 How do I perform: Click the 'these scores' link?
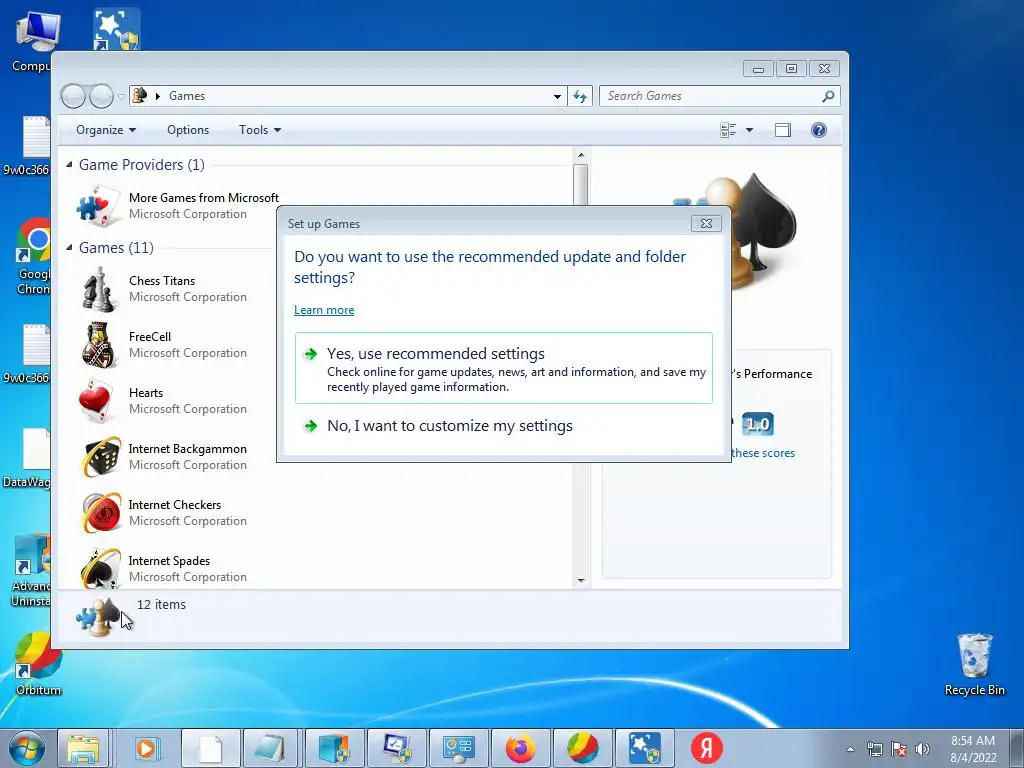(x=763, y=453)
